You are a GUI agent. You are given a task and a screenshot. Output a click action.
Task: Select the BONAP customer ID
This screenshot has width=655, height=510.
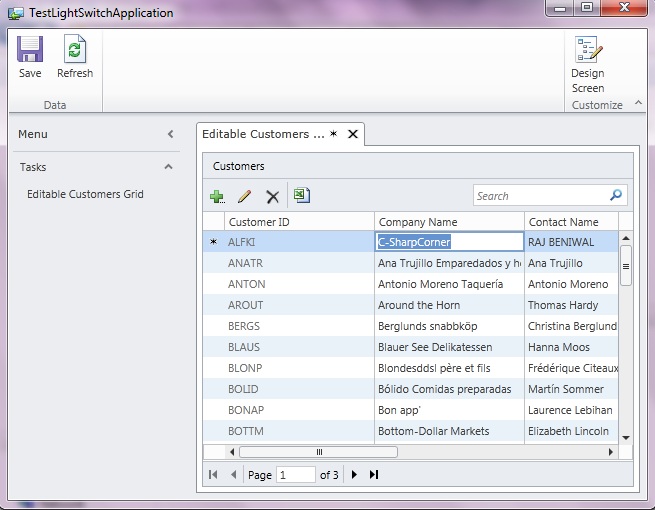(x=299, y=410)
